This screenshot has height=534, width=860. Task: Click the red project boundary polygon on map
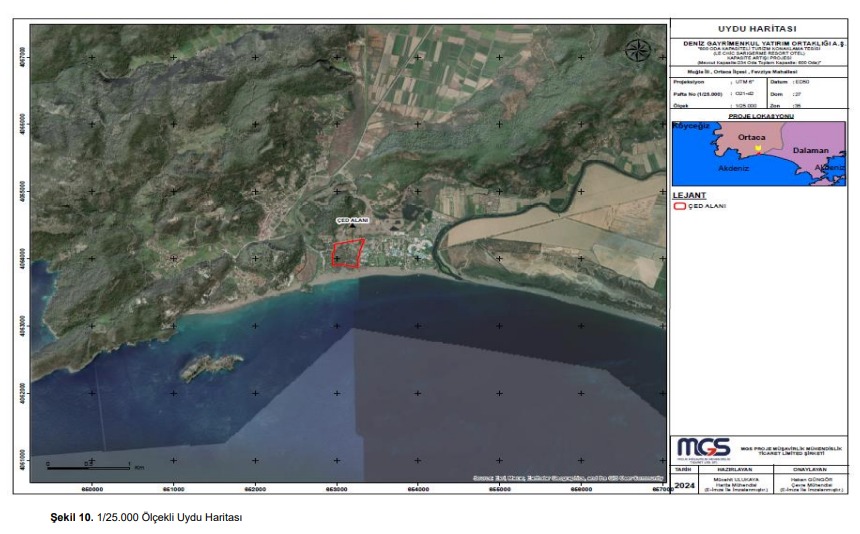(x=347, y=253)
